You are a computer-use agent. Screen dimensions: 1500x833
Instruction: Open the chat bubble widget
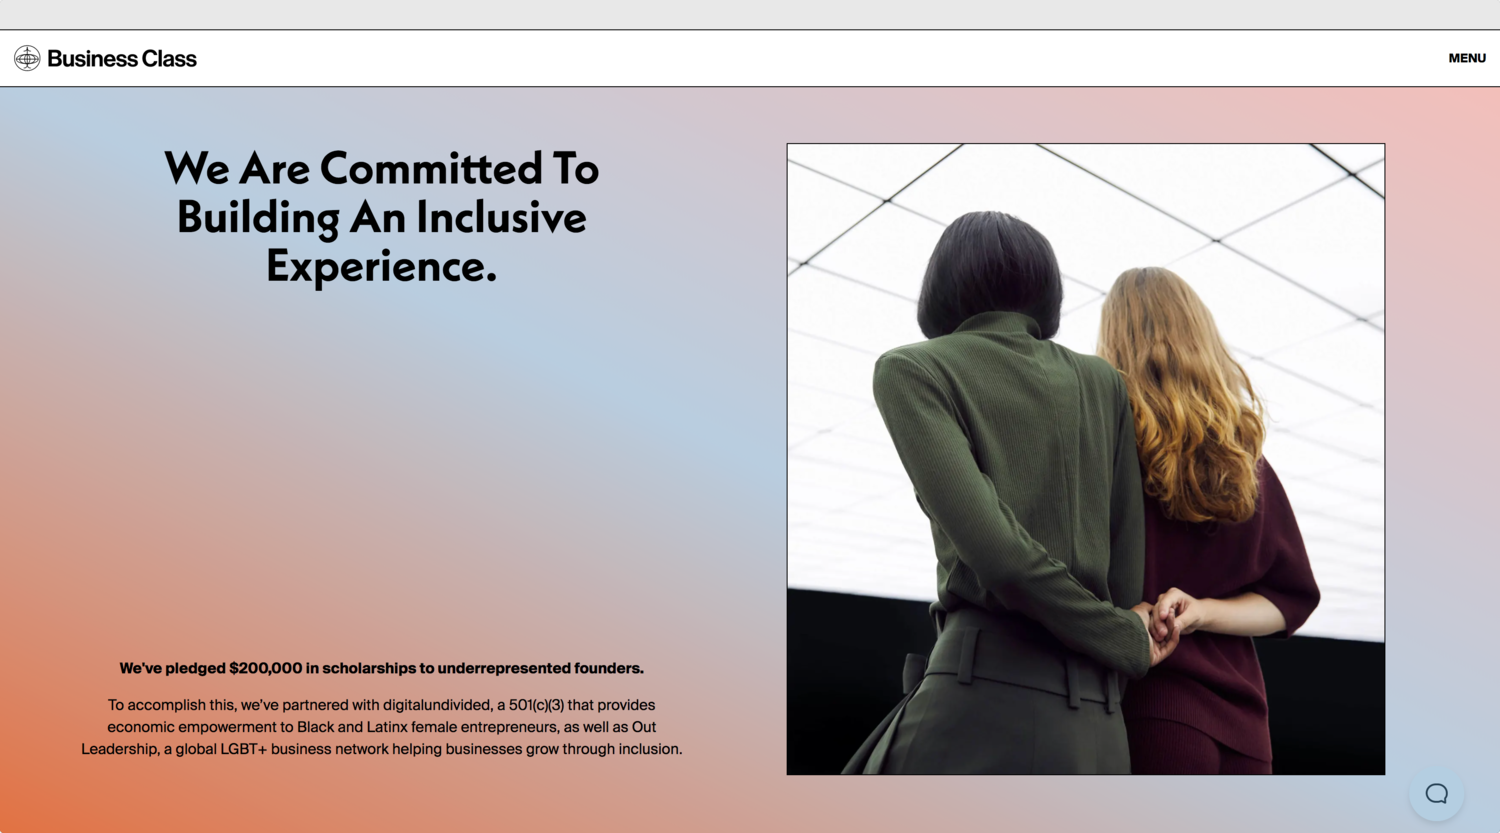[x=1436, y=794]
